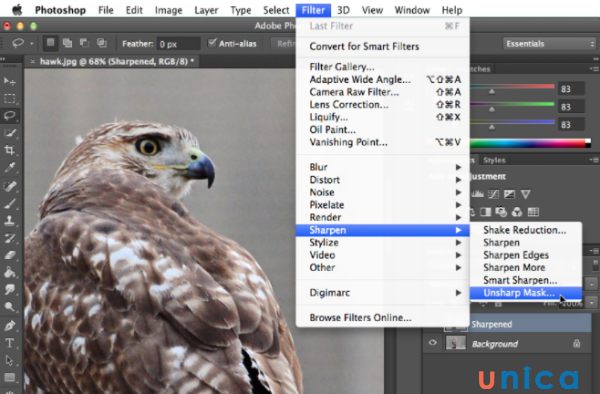Image resolution: width=600 pixels, height=394 pixels.
Task: Add a Color Lookup adjustment icon
Action: (533, 212)
